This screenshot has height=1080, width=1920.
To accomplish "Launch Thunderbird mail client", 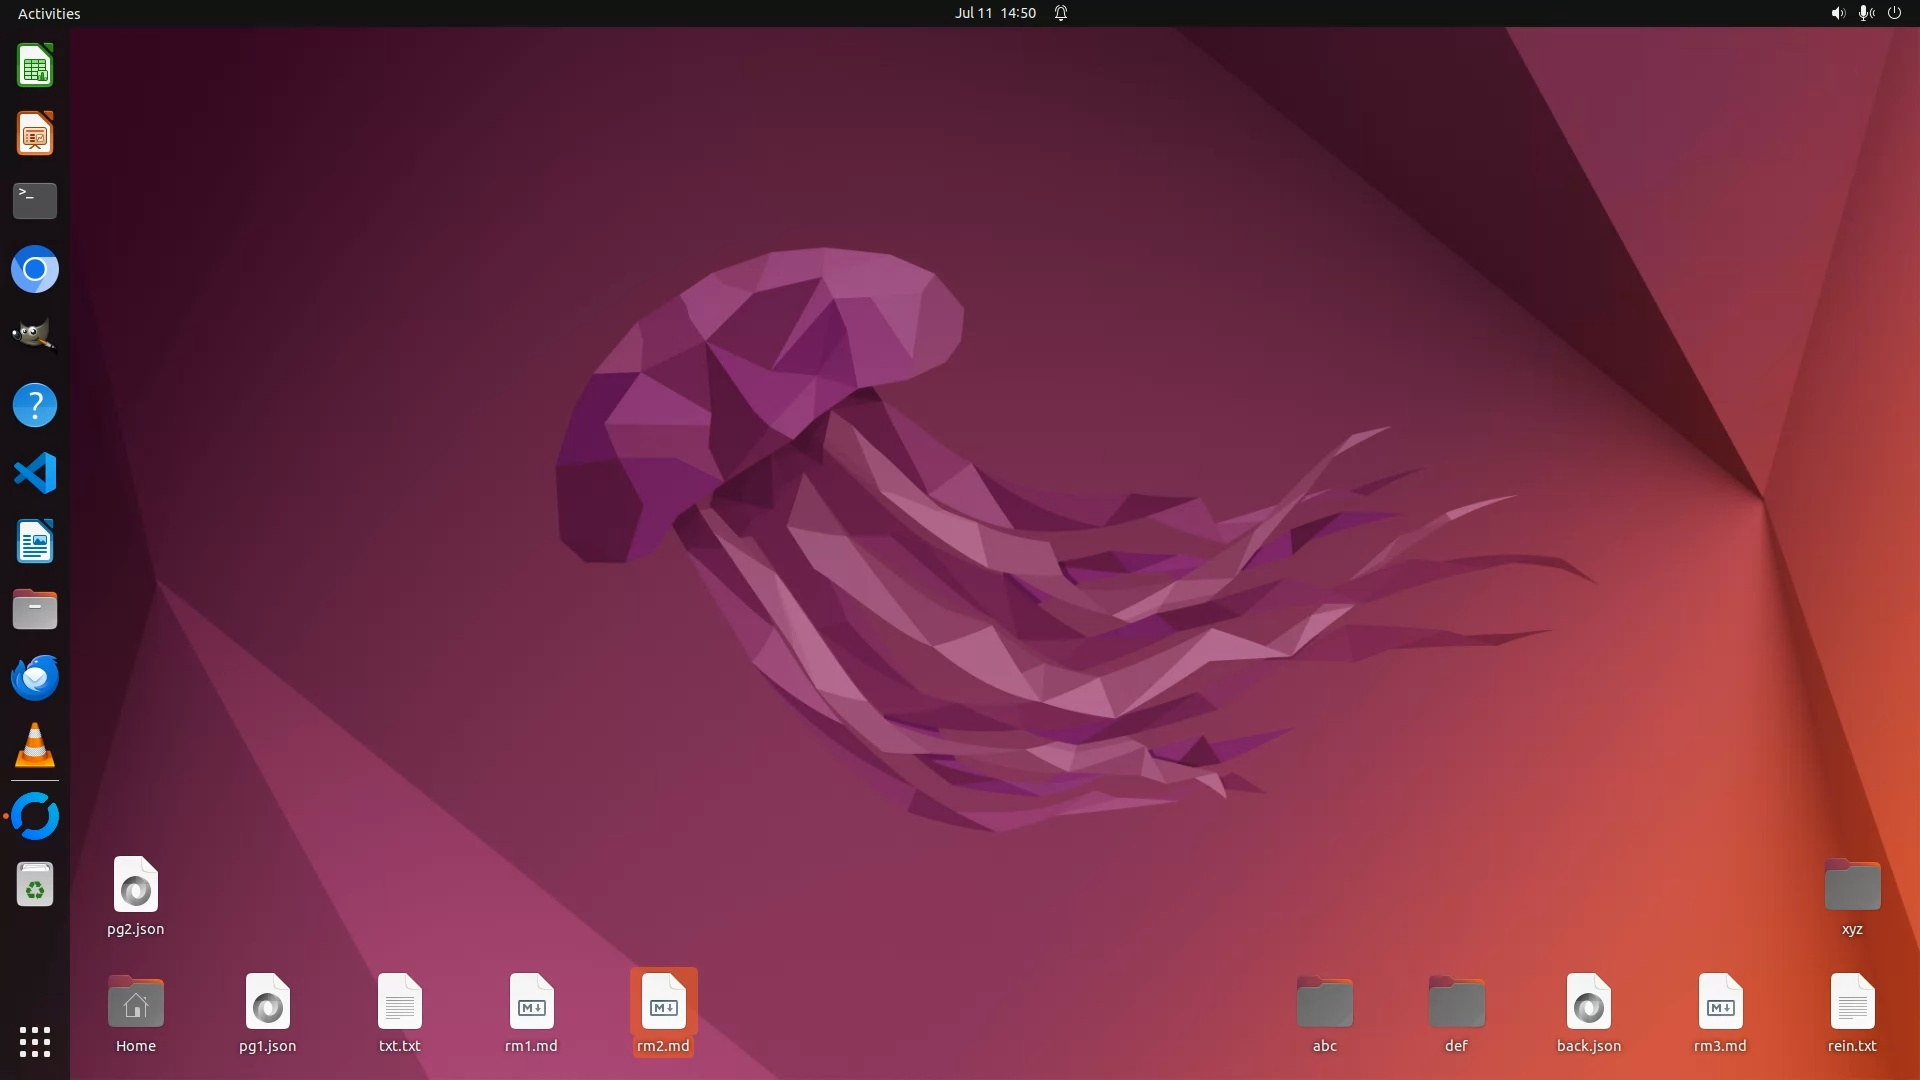I will tap(35, 678).
